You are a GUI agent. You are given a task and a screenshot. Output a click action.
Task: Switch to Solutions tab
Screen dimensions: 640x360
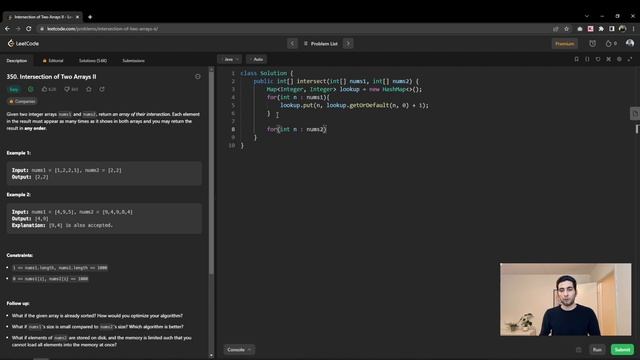pos(93,60)
